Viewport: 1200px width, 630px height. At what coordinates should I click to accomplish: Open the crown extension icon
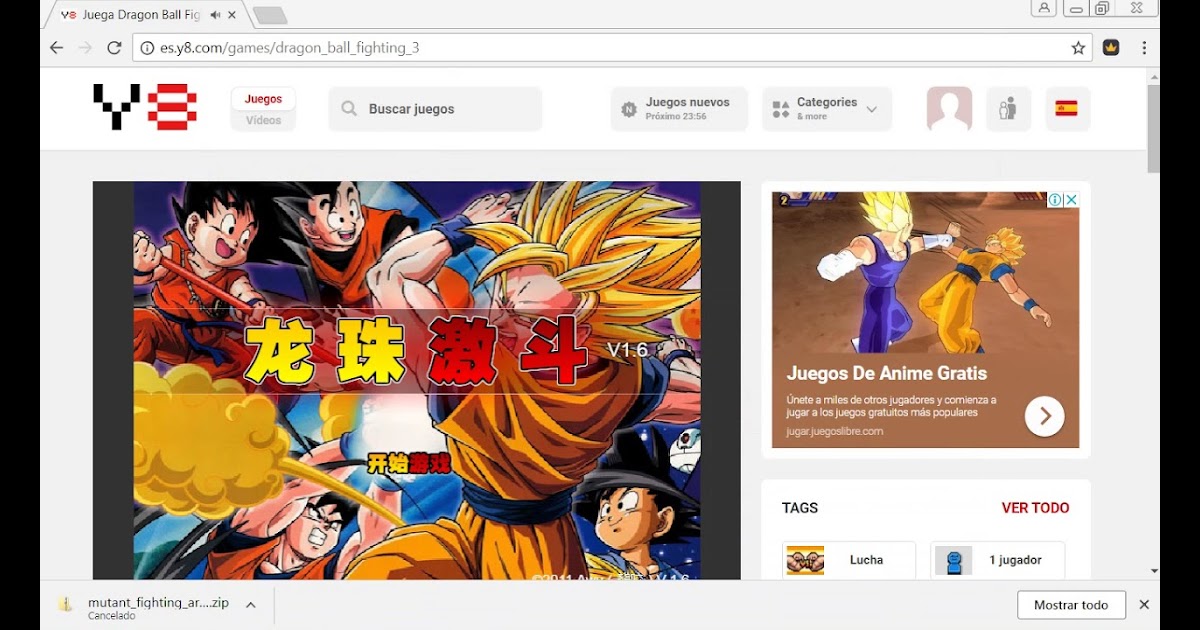pos(1111,48)
